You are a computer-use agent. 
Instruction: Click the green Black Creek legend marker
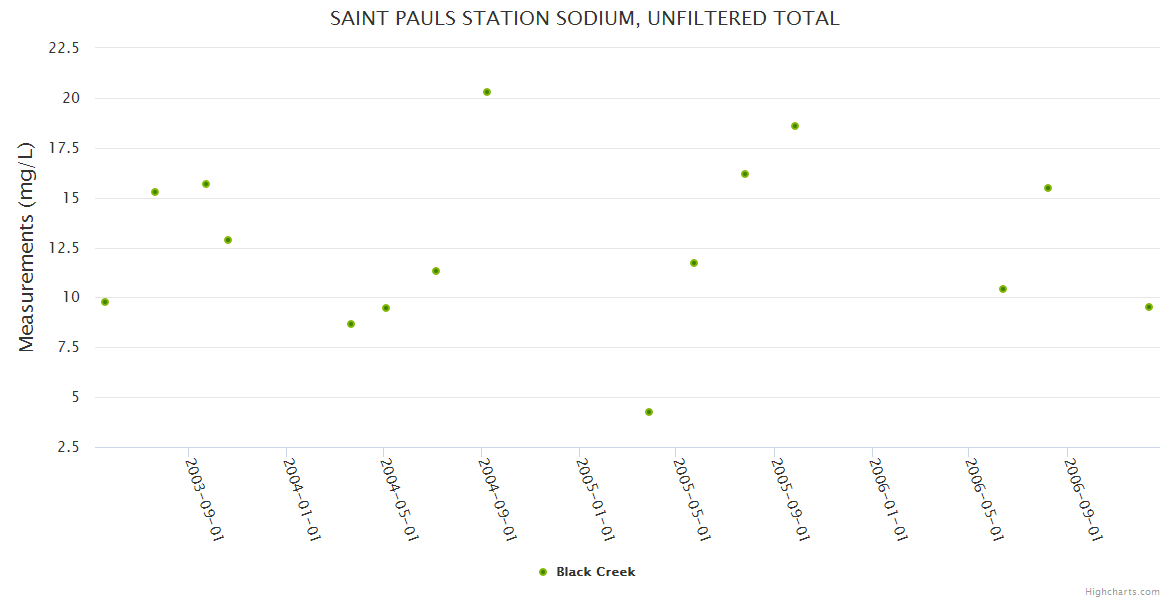click(x=543, y=572)
